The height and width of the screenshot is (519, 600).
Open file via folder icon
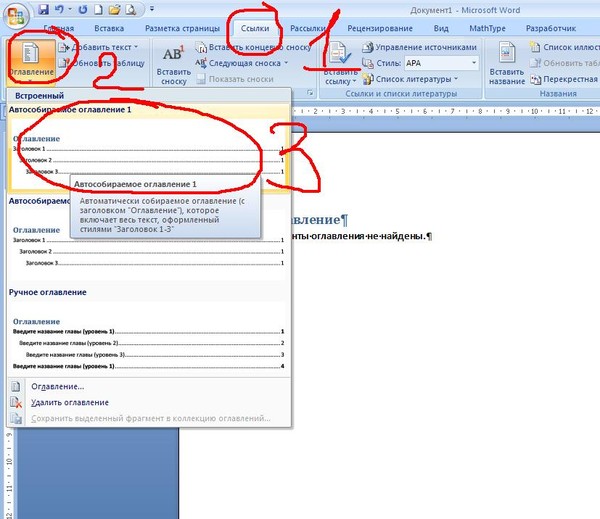pyautogui.click(x=114, y=10)
